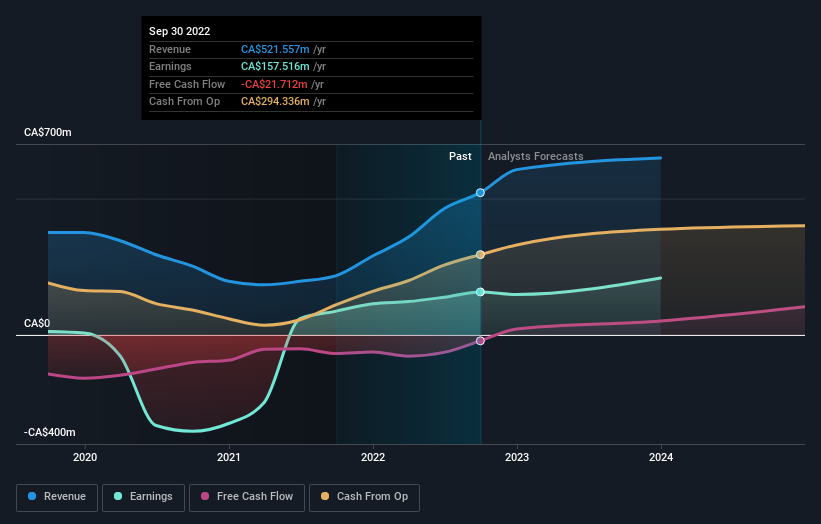Image resolution: width=821 pixels, height=524 pixels.
Task: Toggle the Cash From Op legend series
Action: click(x=364, y=497)
